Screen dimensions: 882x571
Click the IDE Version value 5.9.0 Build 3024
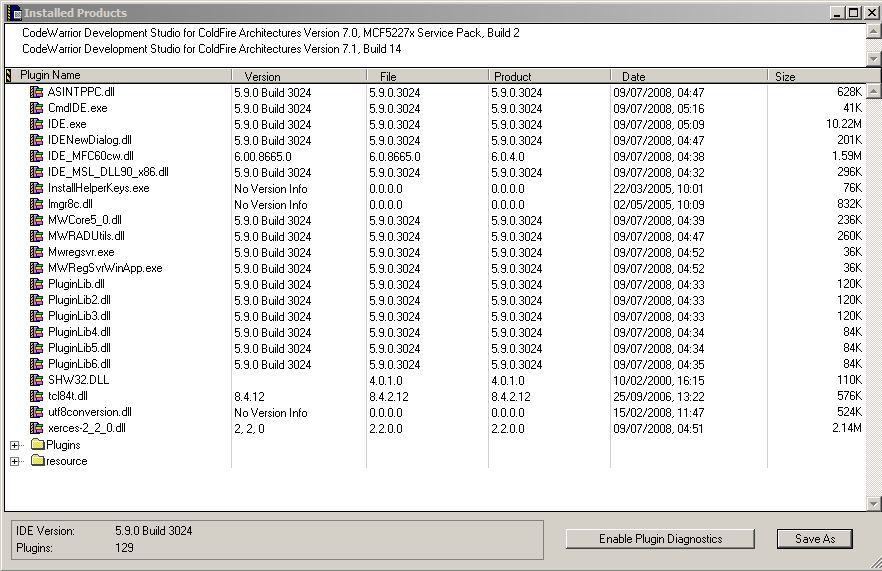(x=154, y=531)
